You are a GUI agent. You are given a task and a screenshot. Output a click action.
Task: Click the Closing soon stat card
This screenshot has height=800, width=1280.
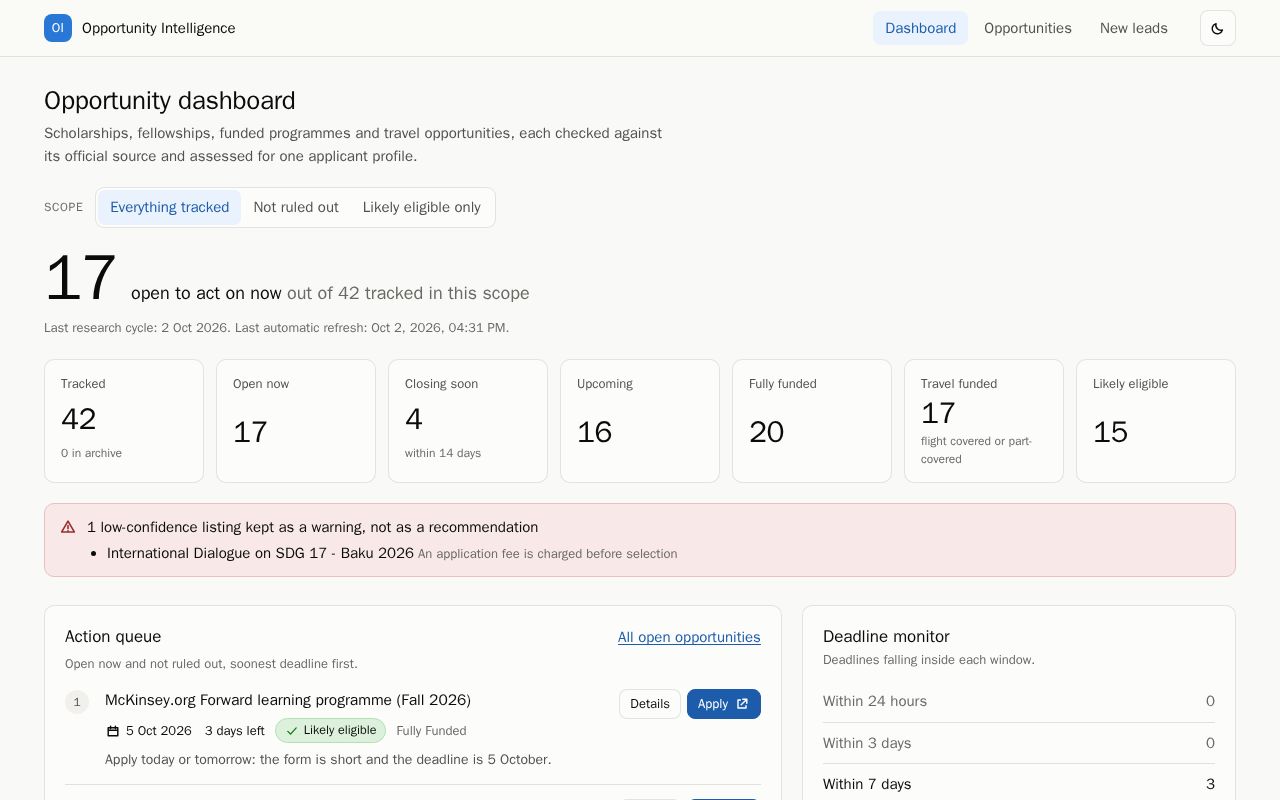[468, 421]
